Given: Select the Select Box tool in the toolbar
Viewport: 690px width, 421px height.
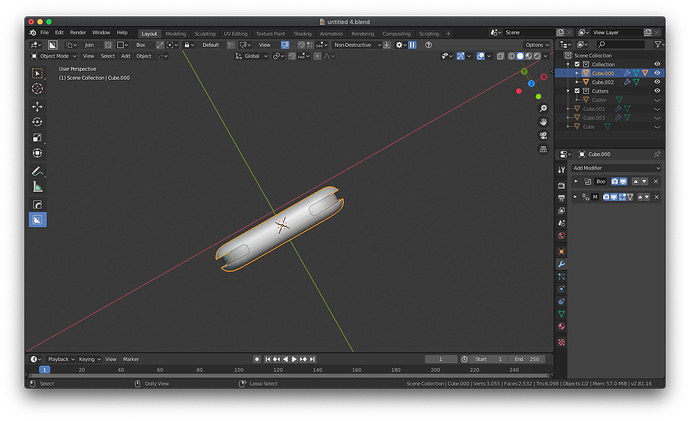Looking at the screenshot, I should [37, 73].
